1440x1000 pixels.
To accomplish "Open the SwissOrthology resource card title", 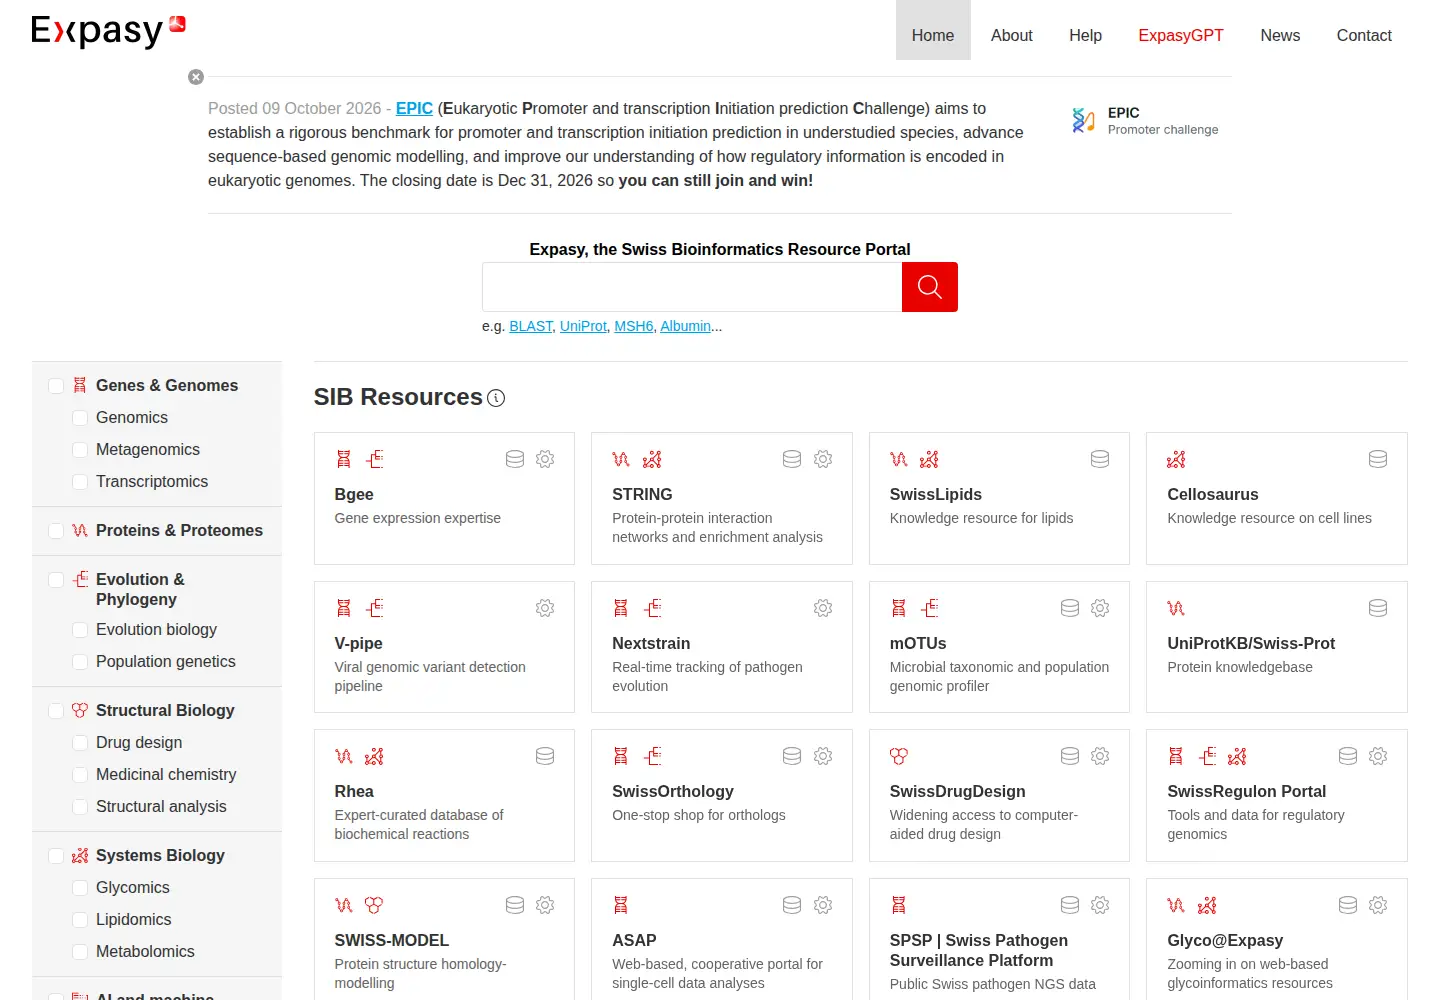I will [x=673, y=791].
